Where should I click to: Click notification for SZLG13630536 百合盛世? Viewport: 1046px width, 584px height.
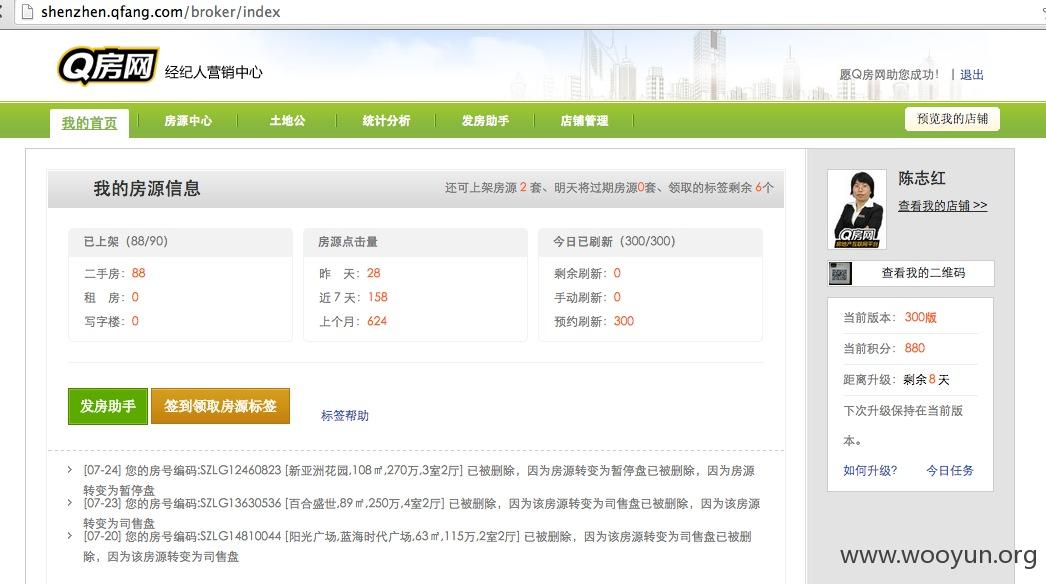pyautogui.click(x=422, y=513)
